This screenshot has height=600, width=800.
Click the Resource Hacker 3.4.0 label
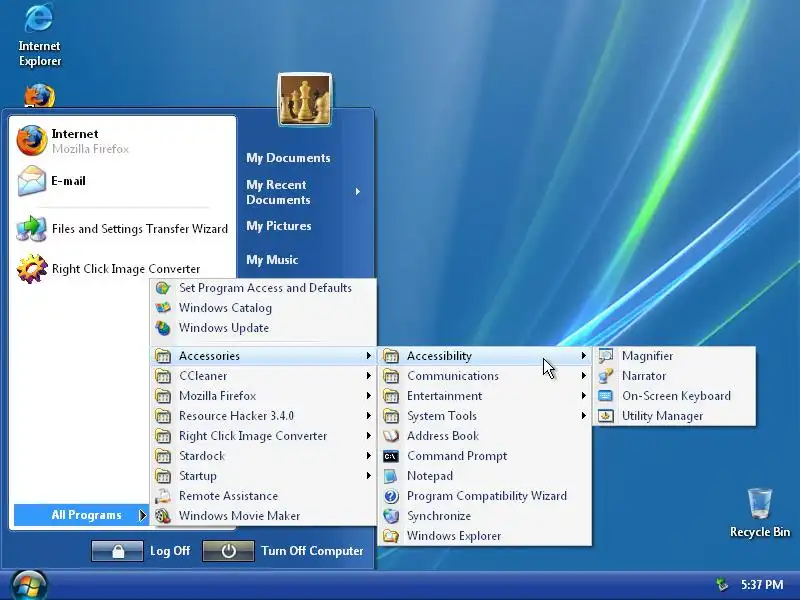236,416
